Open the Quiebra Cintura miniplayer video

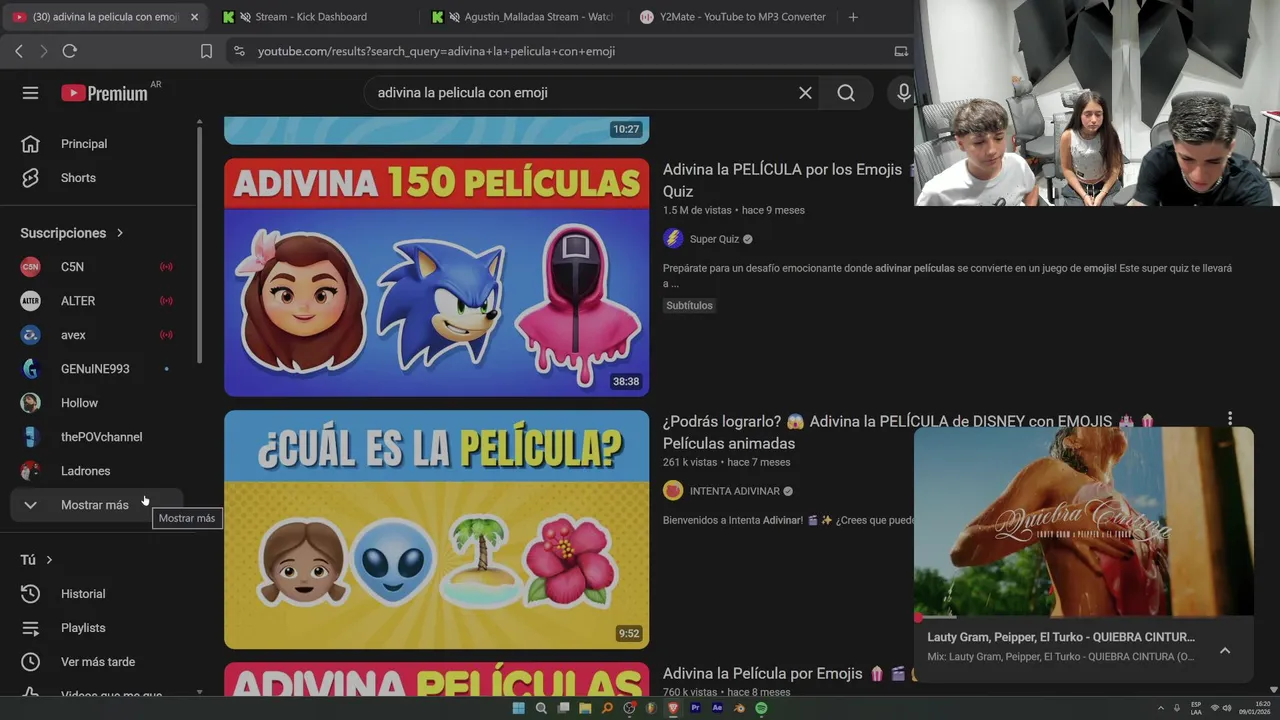tap(1084, 522)
